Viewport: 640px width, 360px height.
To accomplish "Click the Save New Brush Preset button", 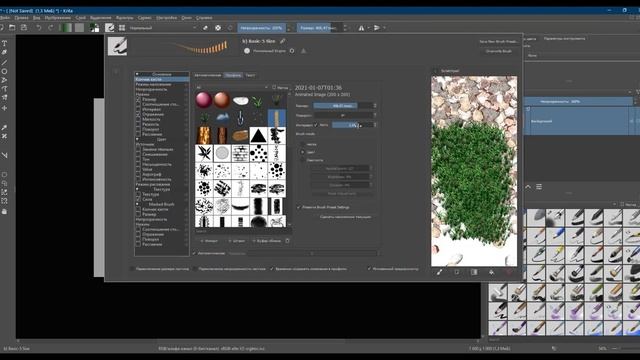I will point(498,42).
